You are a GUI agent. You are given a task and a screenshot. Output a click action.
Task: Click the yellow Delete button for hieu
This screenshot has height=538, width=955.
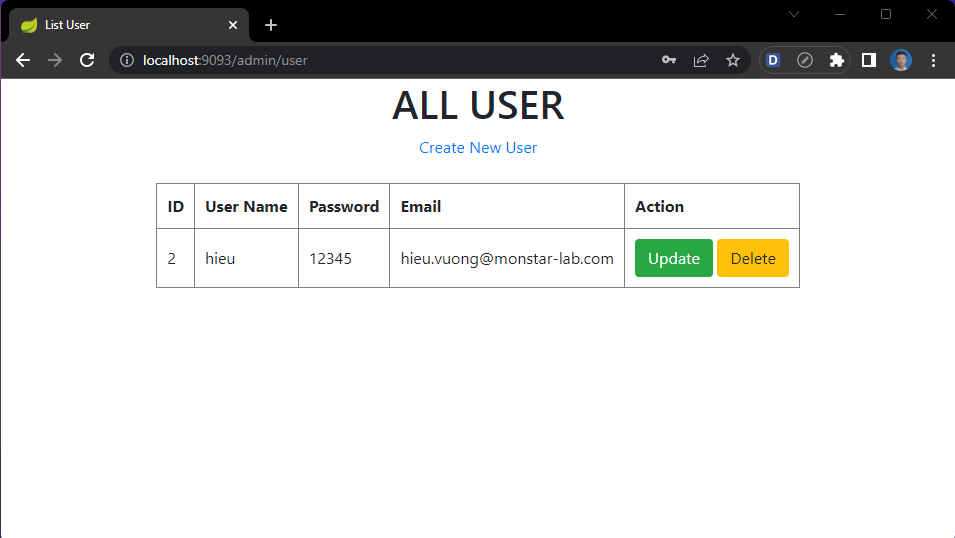tap(753, 258)
